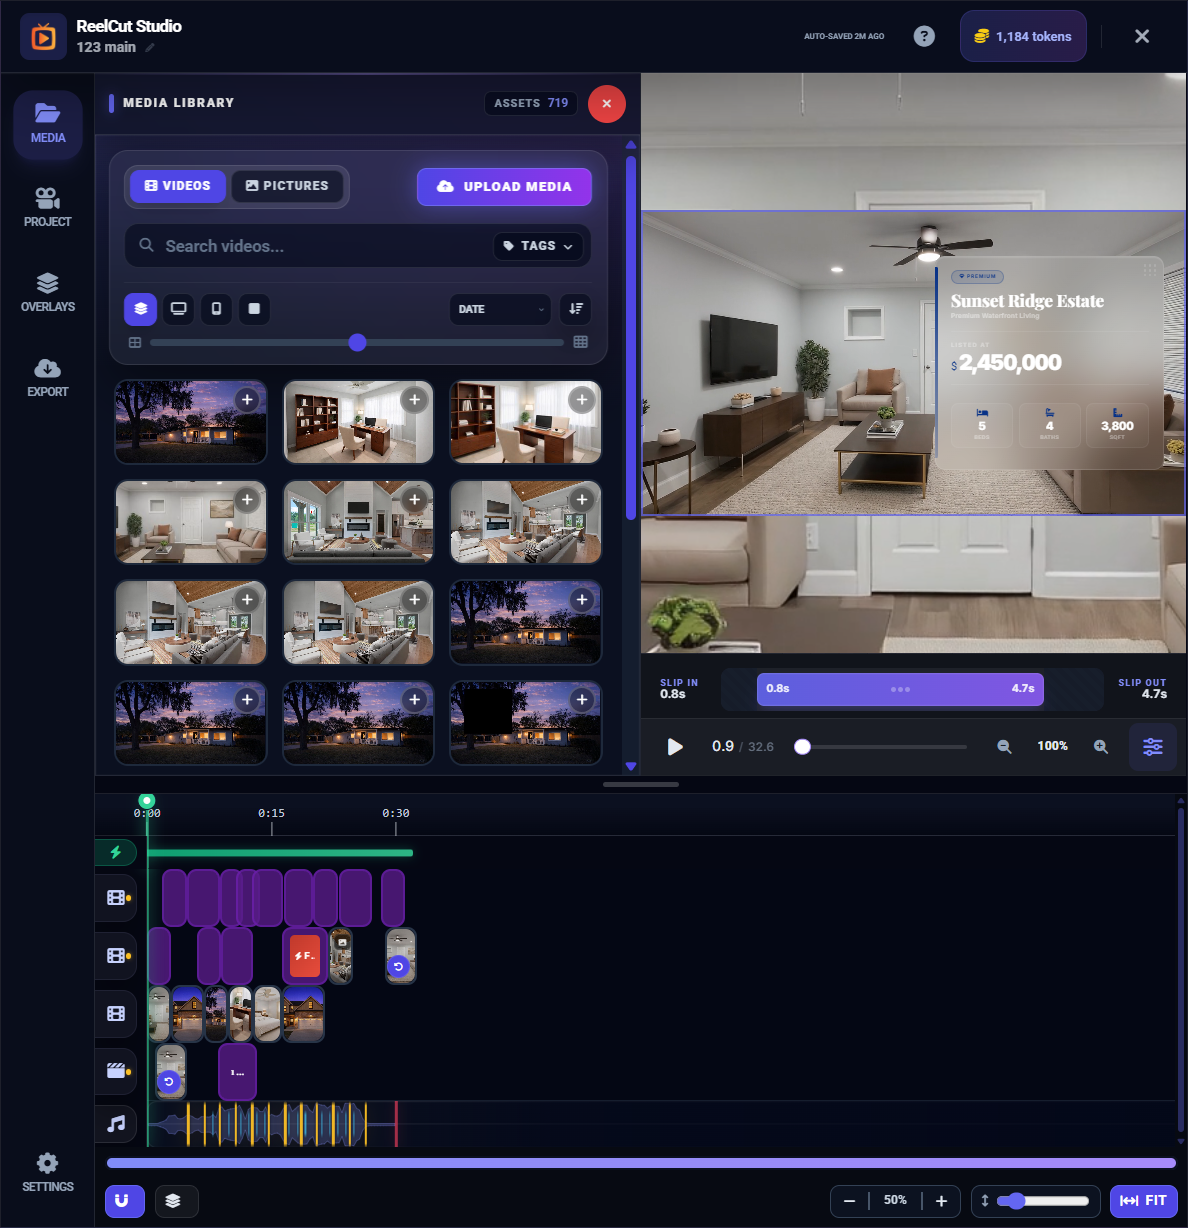Click the UPLOAD MEDIA button
Image resolution: width=1188 pixels, height=1228 pixels.
coord(504,186)
